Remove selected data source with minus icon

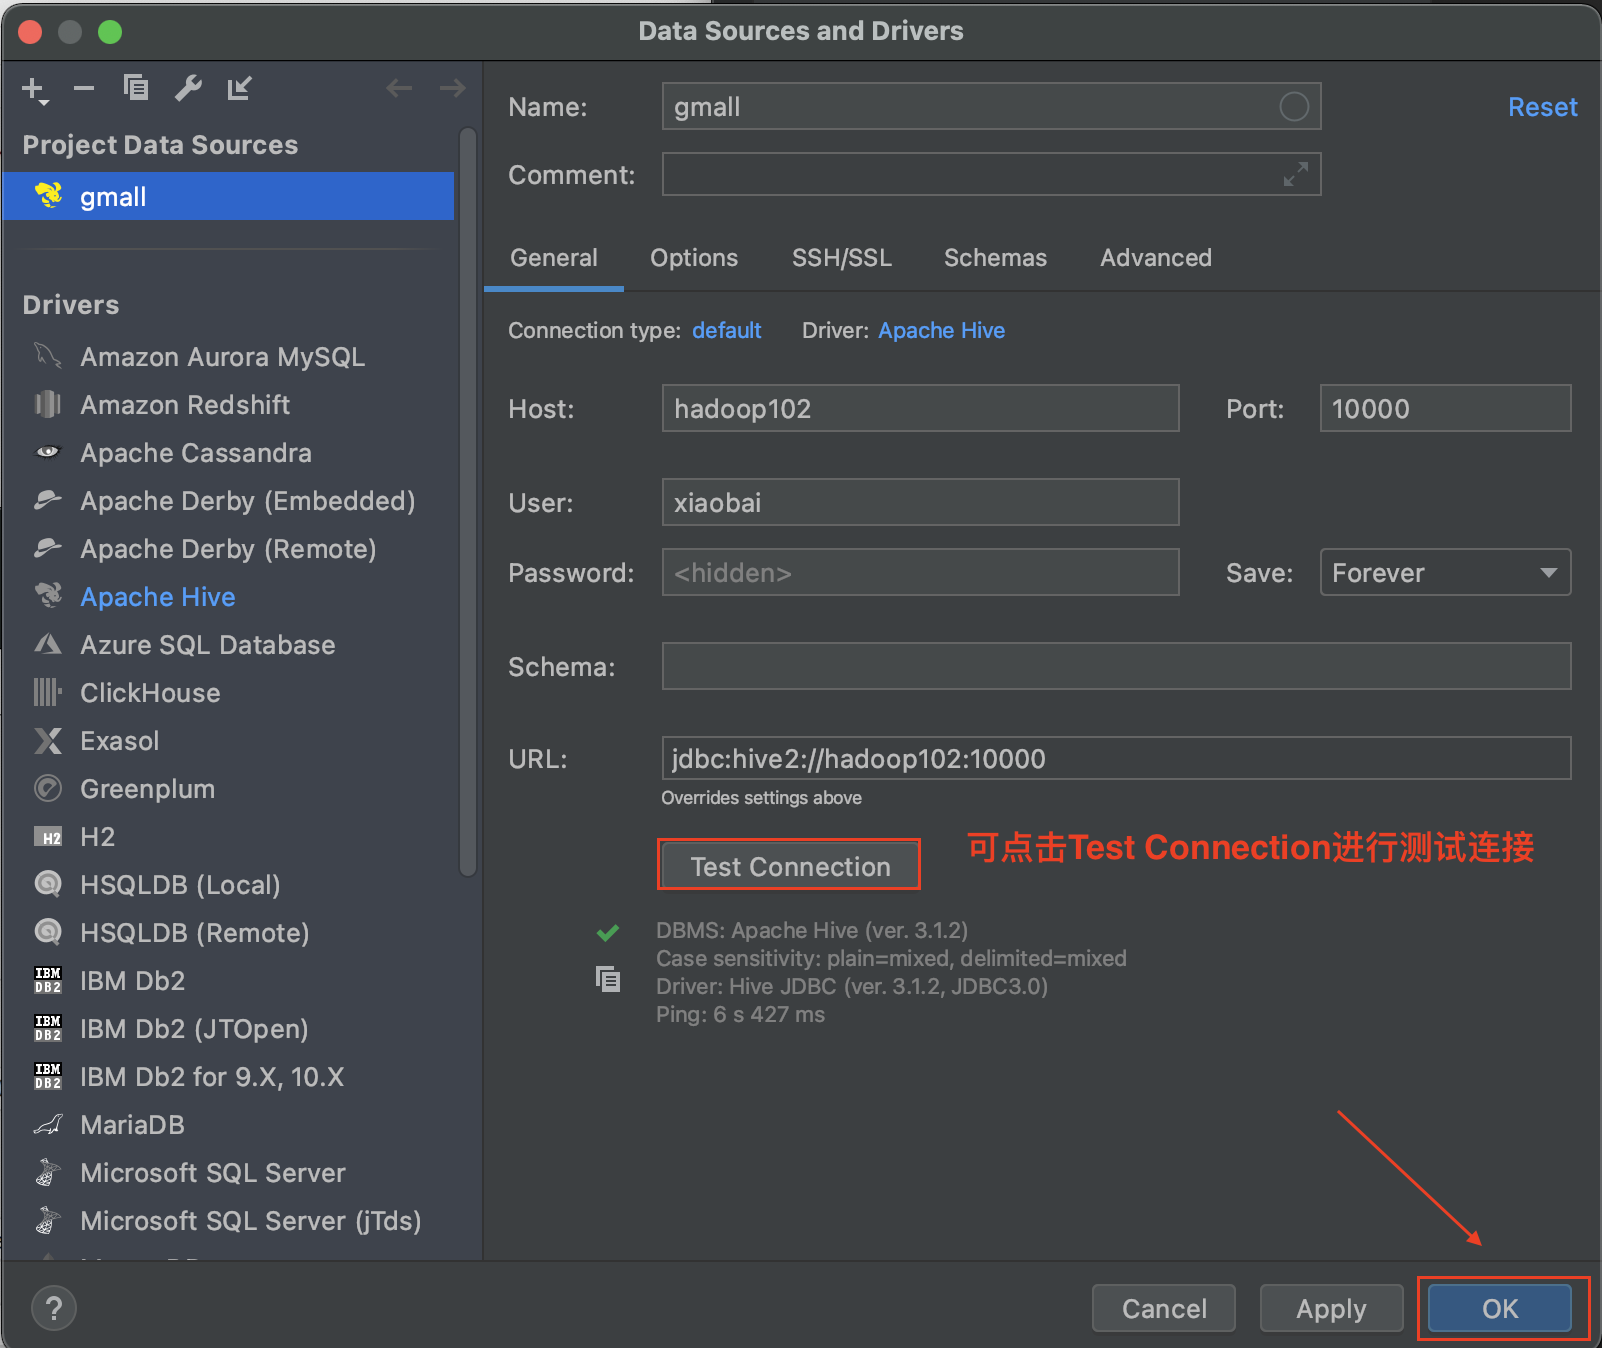84,89
